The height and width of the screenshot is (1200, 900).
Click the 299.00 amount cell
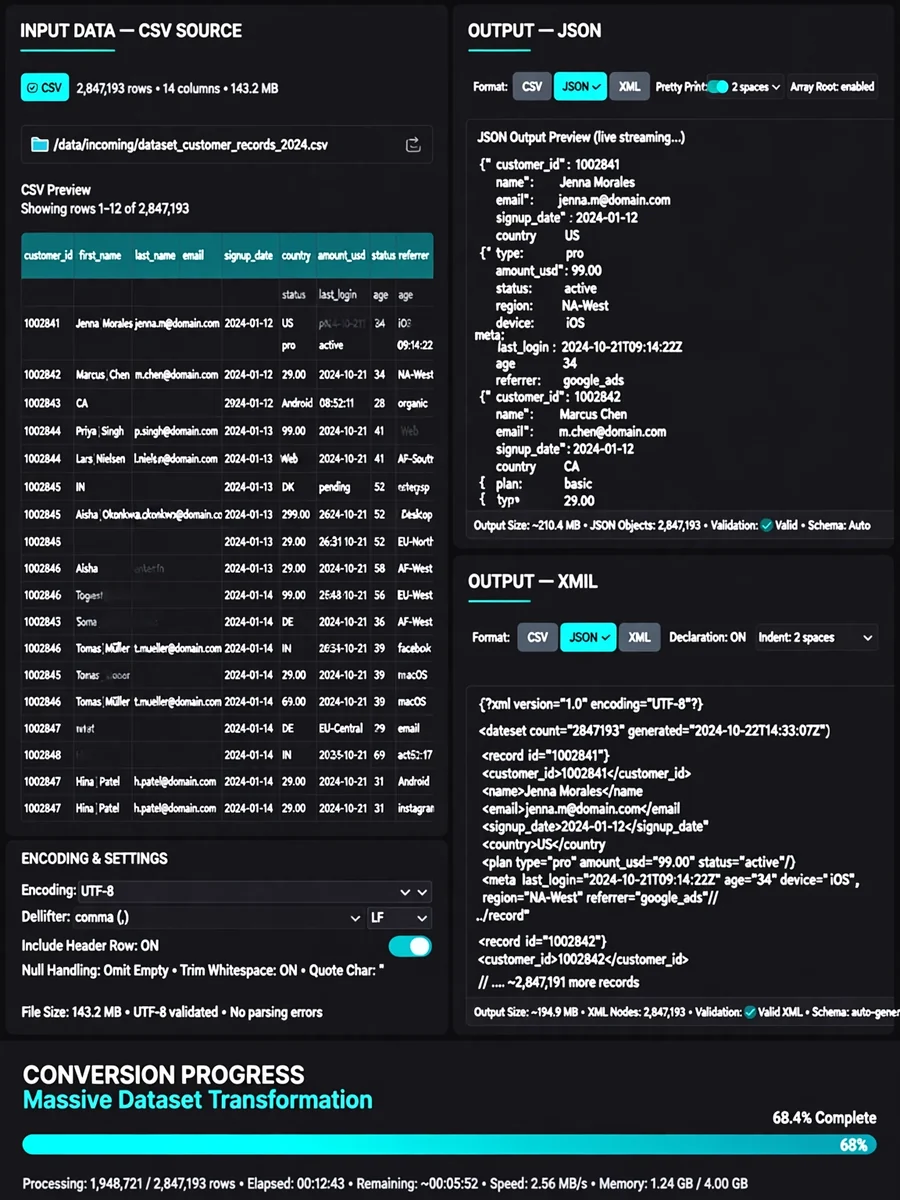pos(295,514)
